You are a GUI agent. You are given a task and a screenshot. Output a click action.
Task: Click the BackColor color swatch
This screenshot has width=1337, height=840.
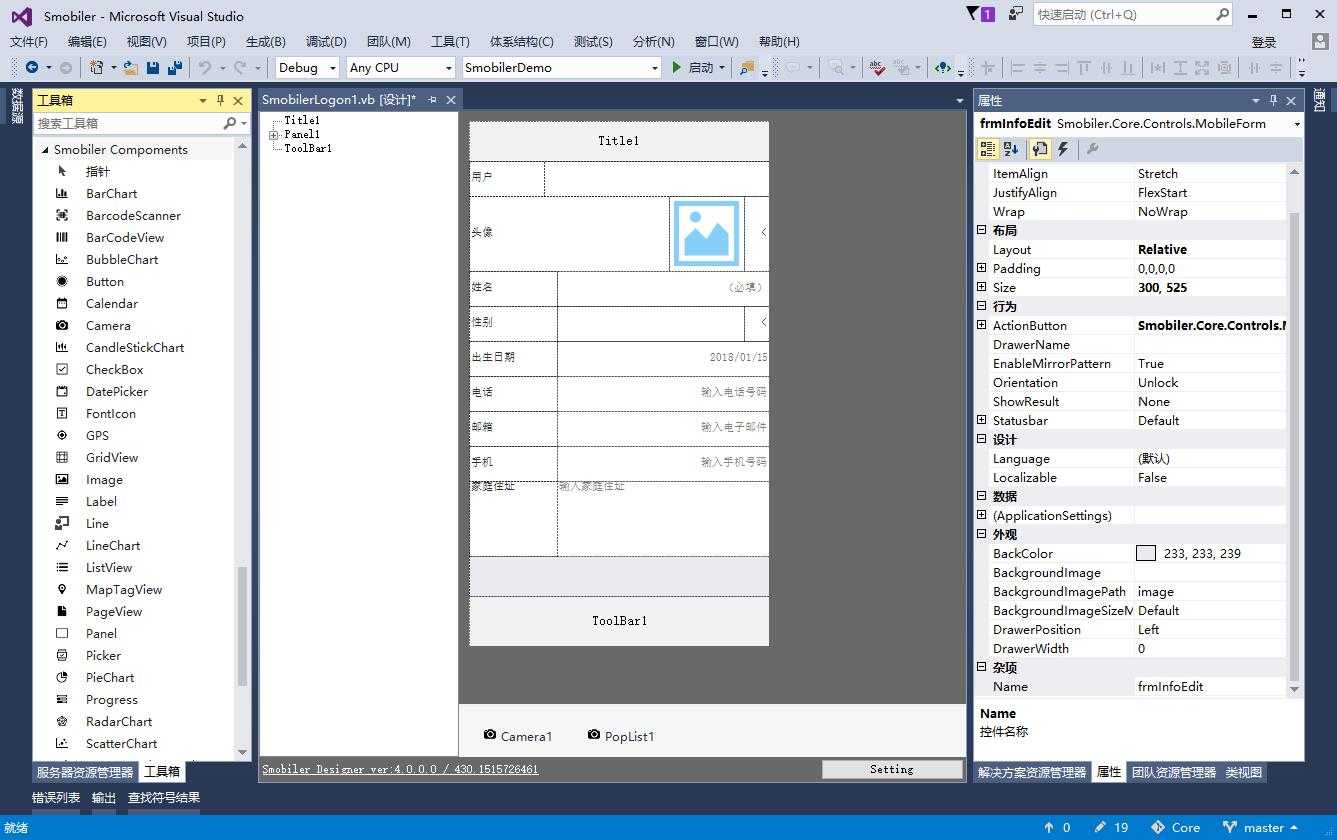[x=1146, y=553]
